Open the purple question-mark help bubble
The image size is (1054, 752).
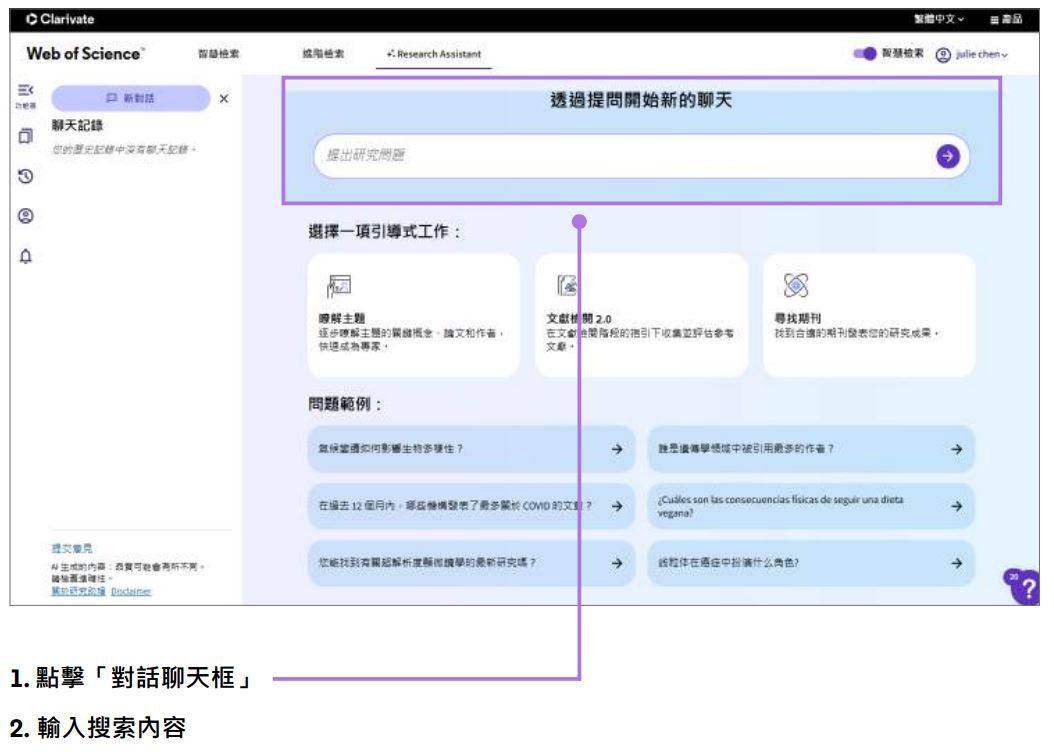click(x=1024, y=587)
